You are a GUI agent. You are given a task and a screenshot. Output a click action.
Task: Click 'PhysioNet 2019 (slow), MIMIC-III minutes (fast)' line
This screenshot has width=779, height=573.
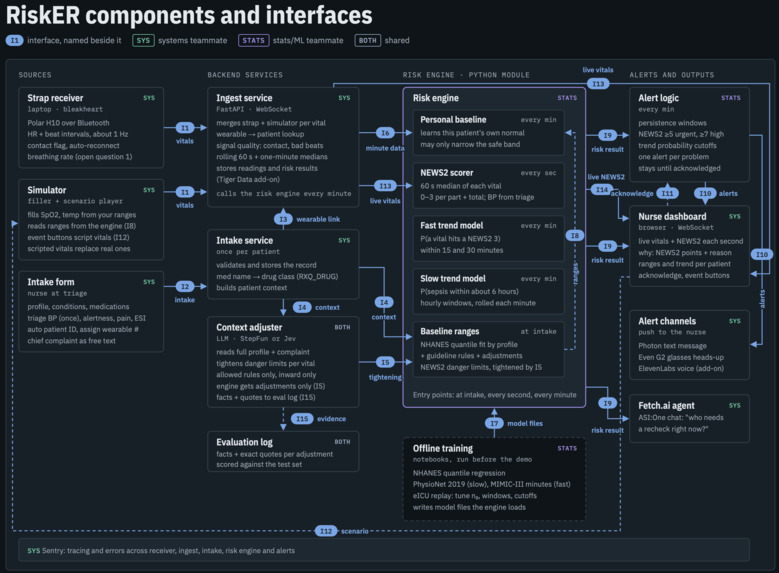[x=491, y=484]
